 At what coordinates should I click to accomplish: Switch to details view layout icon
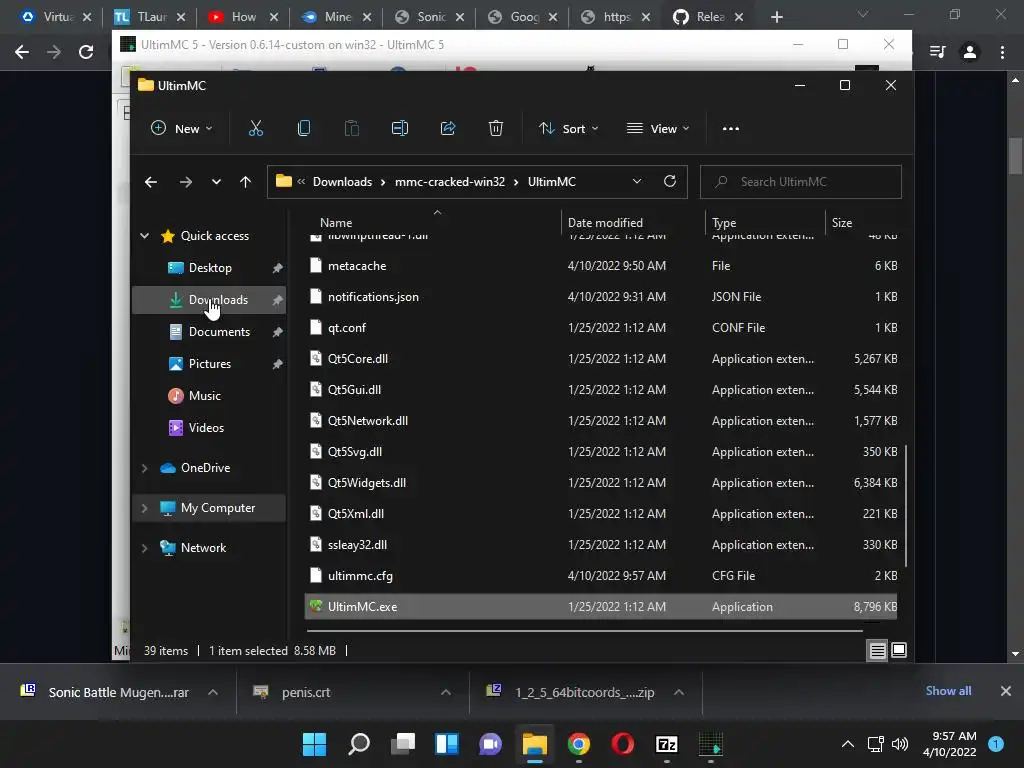click(877, 650)
